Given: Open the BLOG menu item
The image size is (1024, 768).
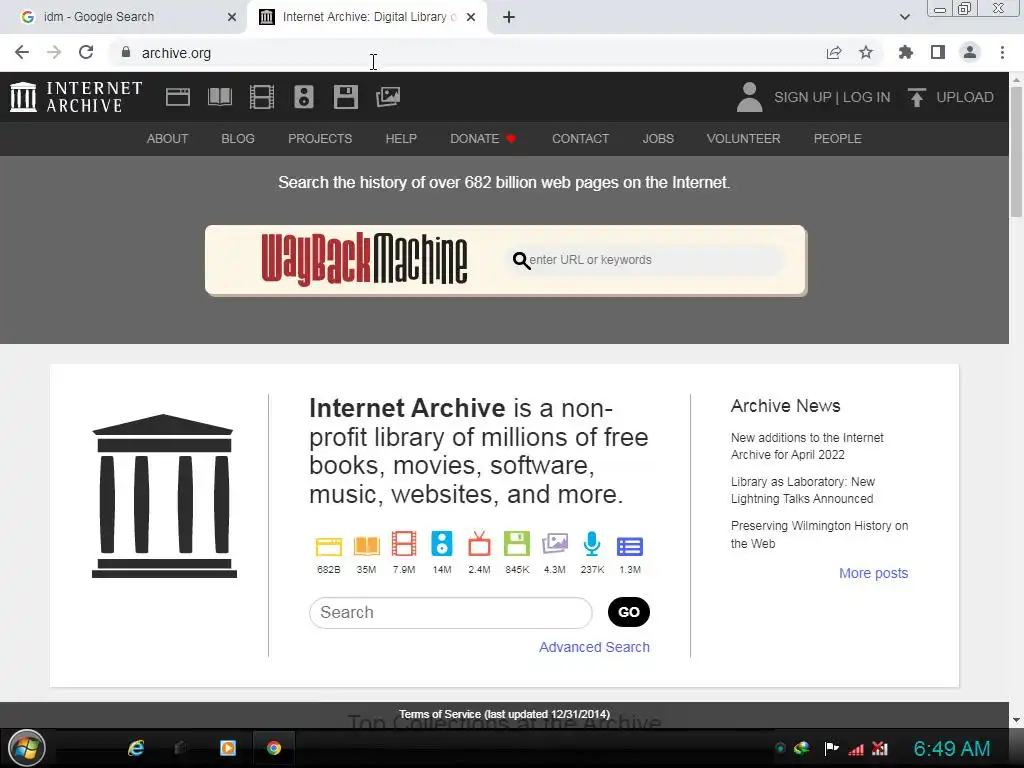Looking at the screenshot, I should tap(238, 138).
